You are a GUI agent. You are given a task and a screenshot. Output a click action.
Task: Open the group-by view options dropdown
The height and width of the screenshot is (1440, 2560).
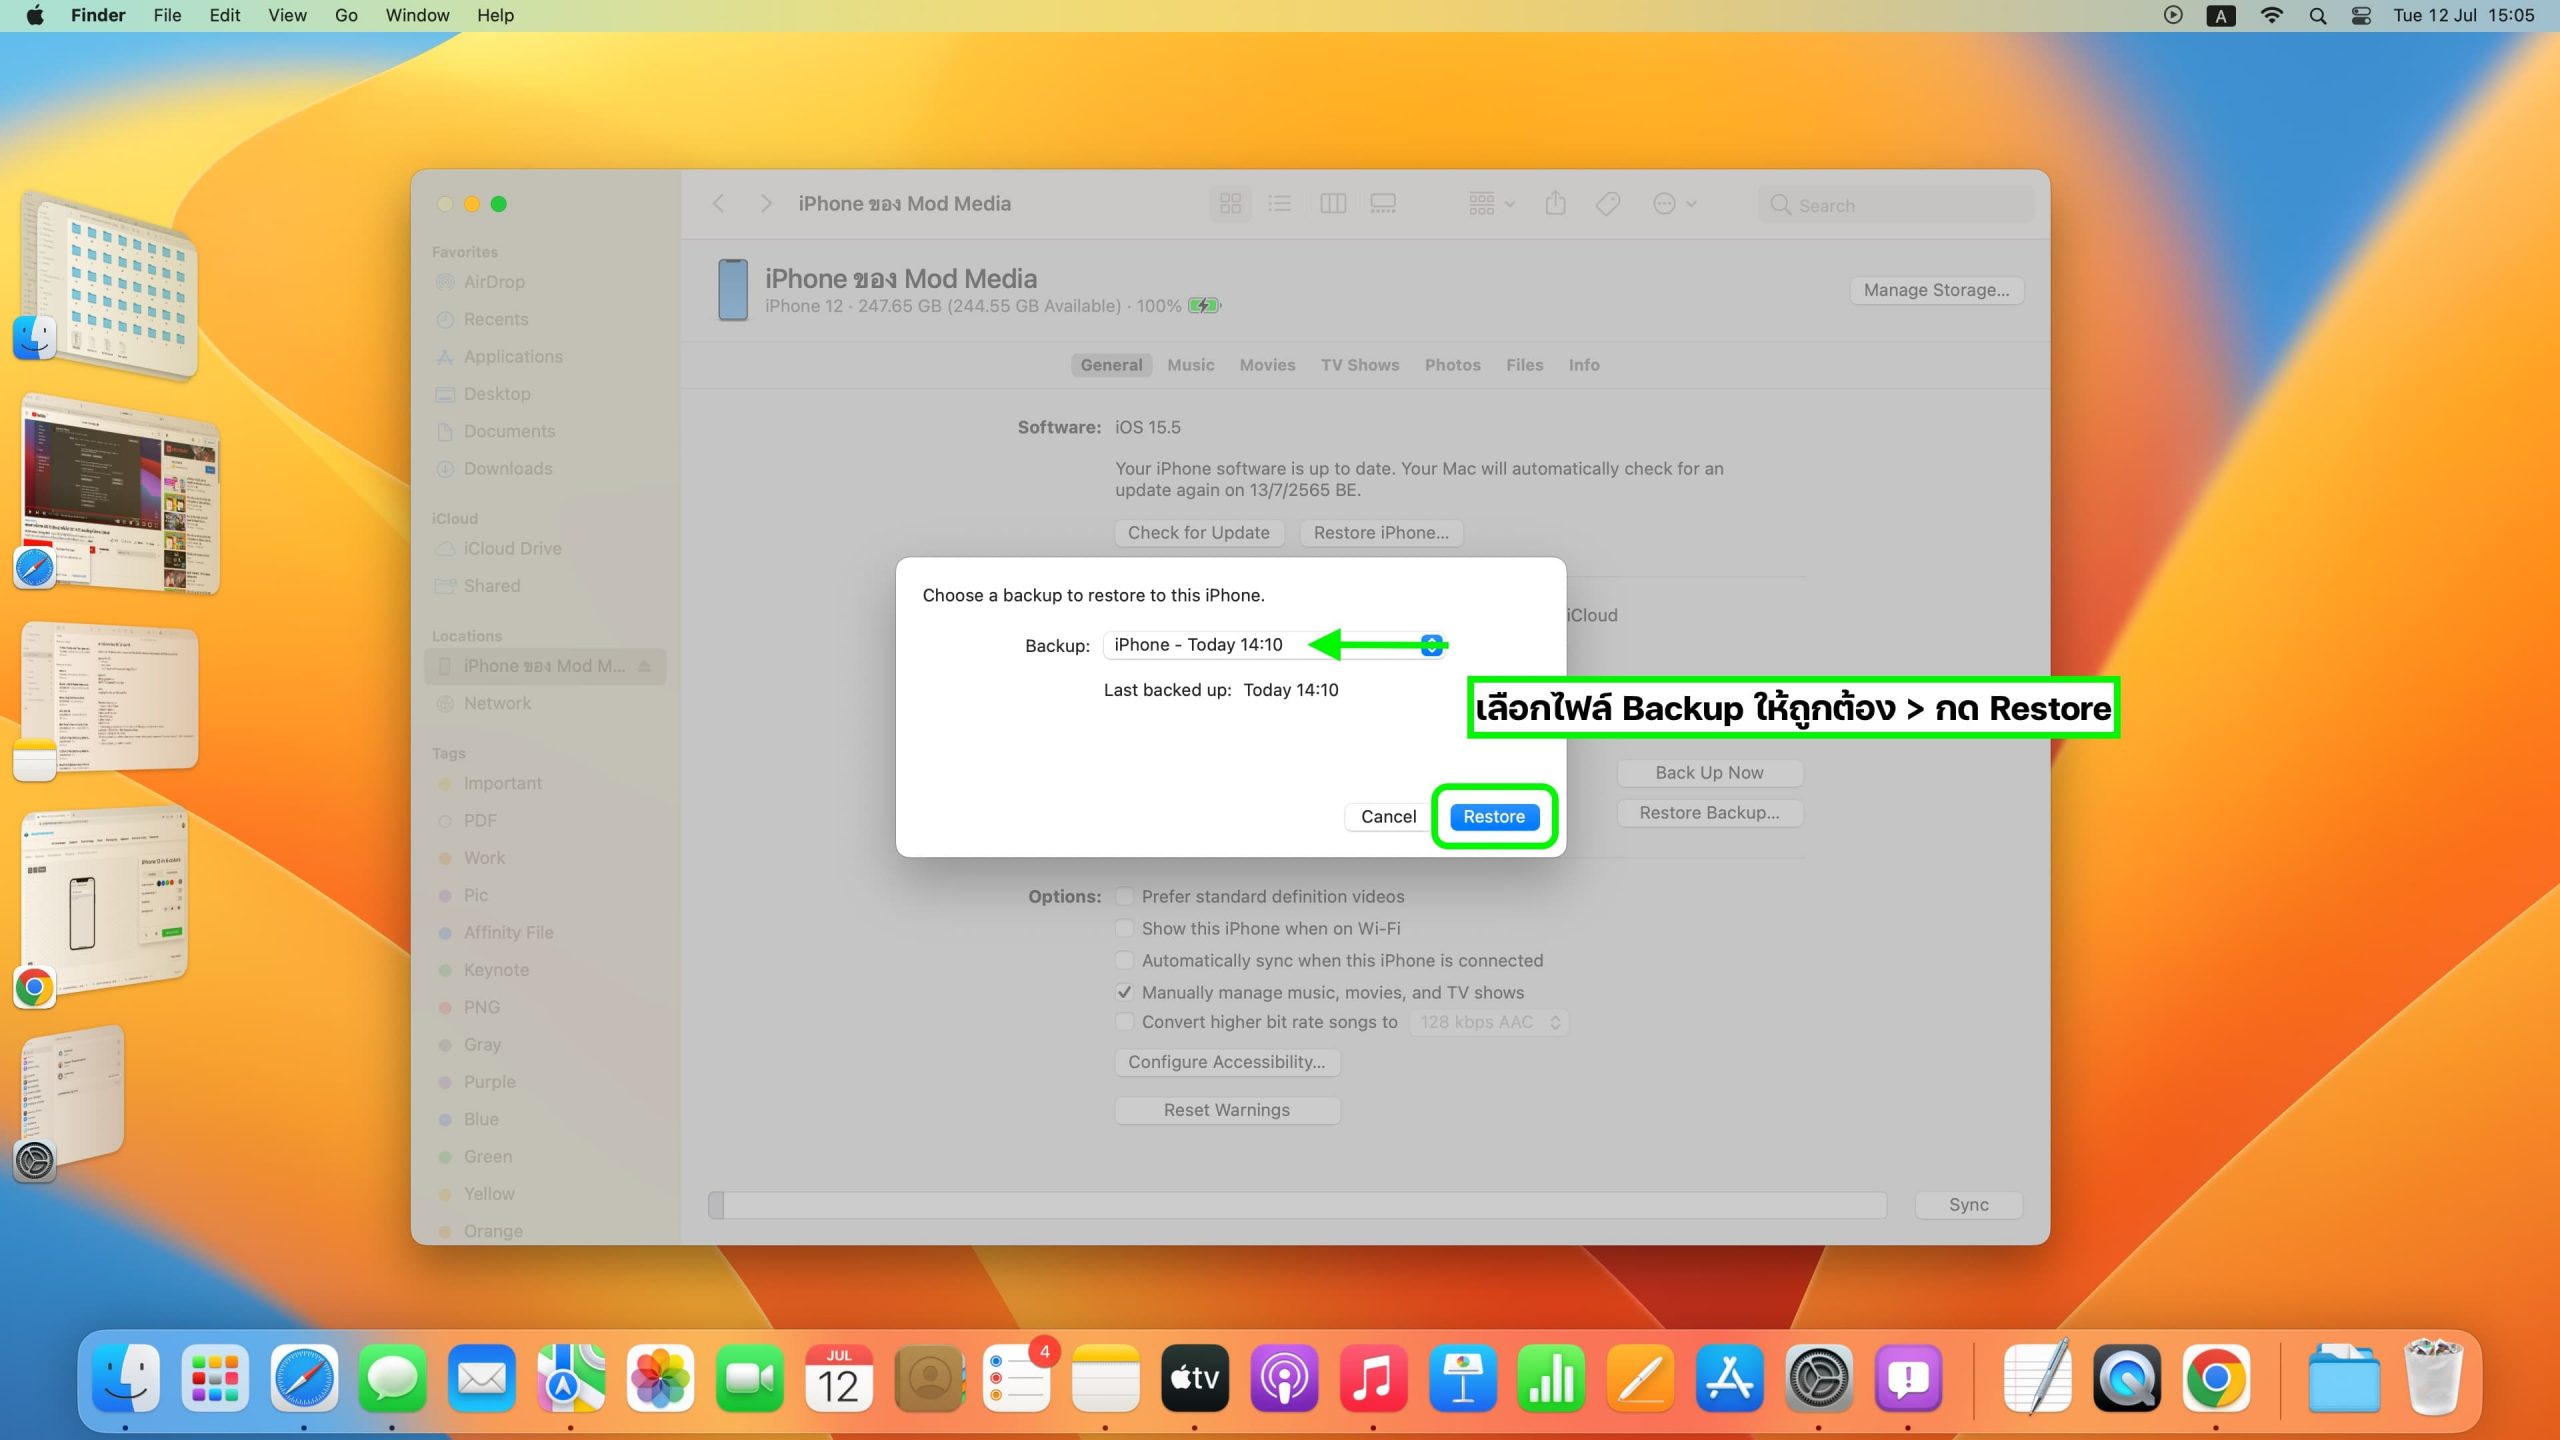click(1491, 204)
